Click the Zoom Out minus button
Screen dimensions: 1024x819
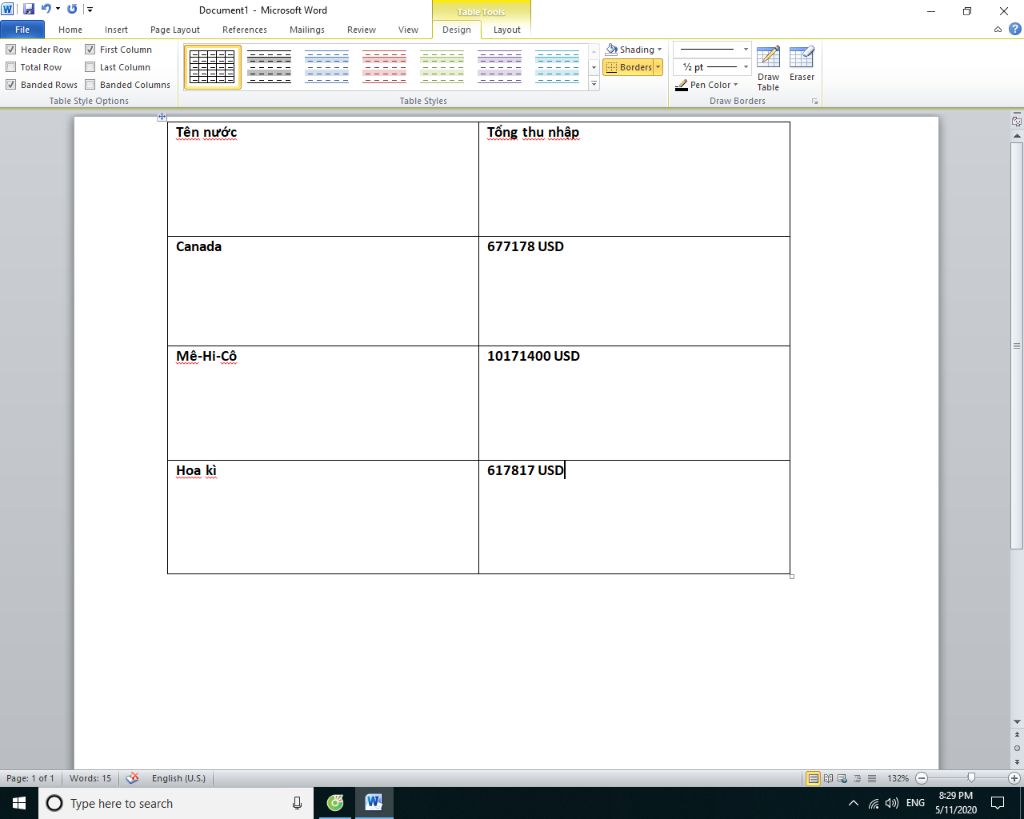pyautogui.click(x=921, y=778)
